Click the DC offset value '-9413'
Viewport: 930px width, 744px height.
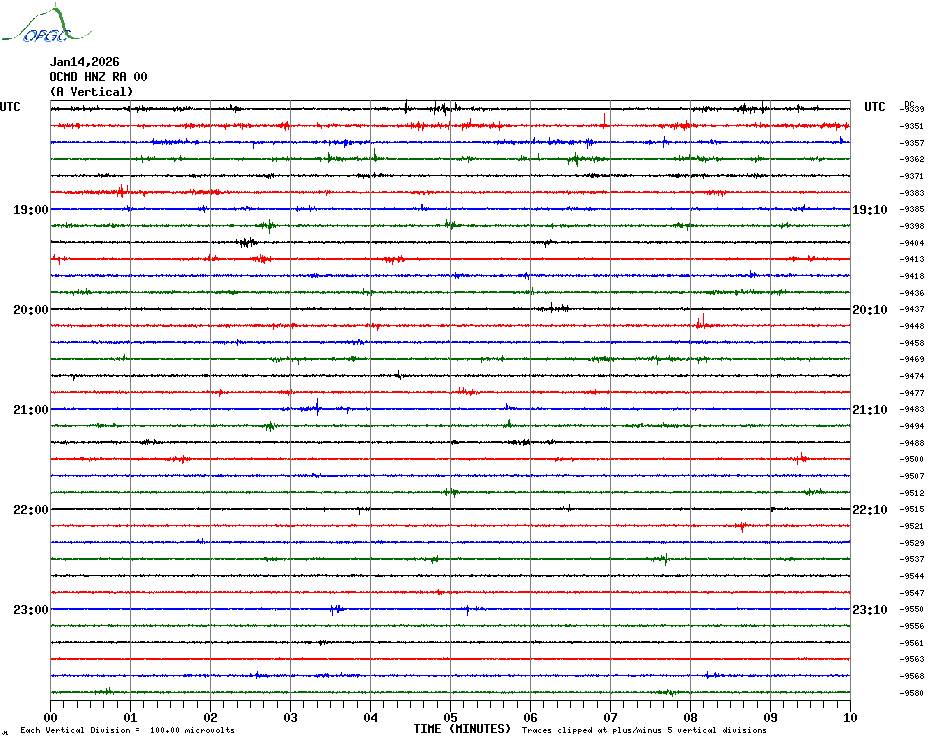click(912, 259)
